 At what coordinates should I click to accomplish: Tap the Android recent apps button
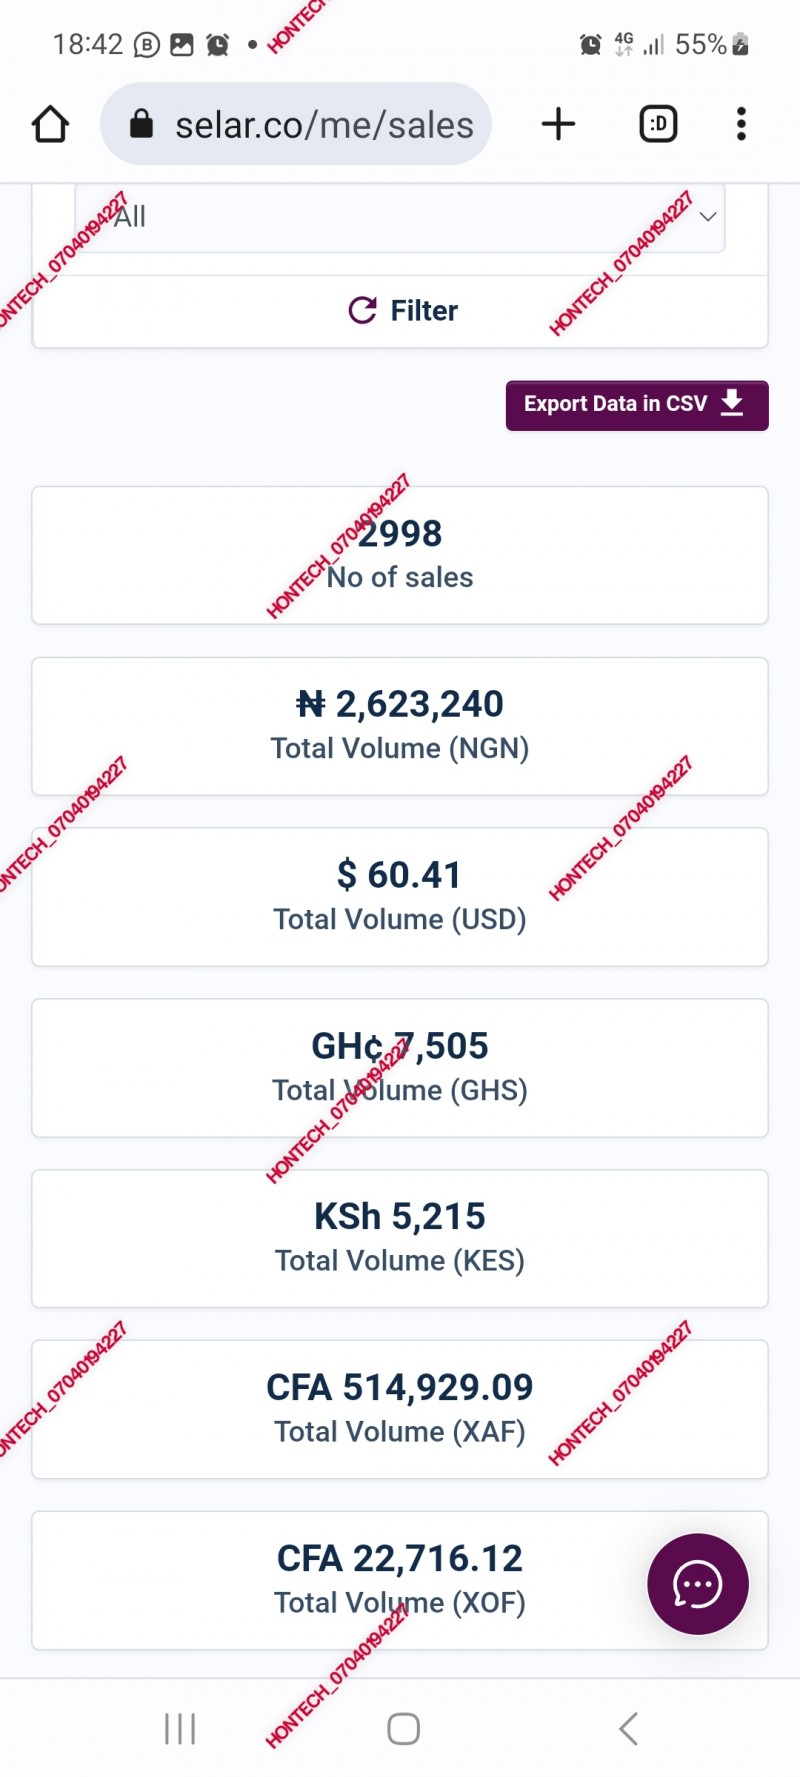tap(180, 1729)
